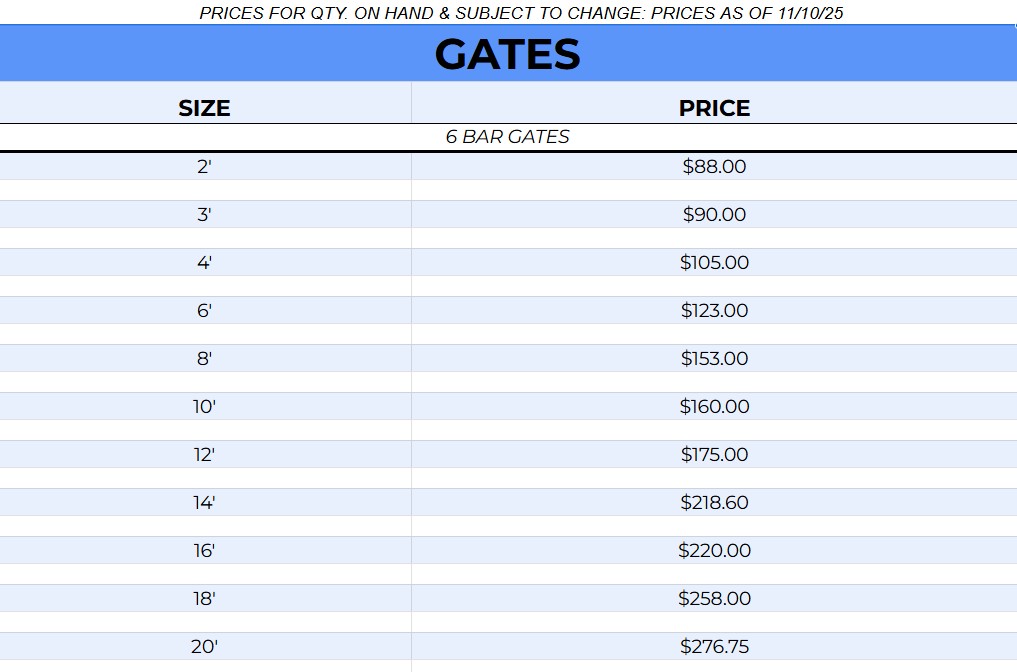
Task: Click the 18' size cell
Action: click(204, 599)
